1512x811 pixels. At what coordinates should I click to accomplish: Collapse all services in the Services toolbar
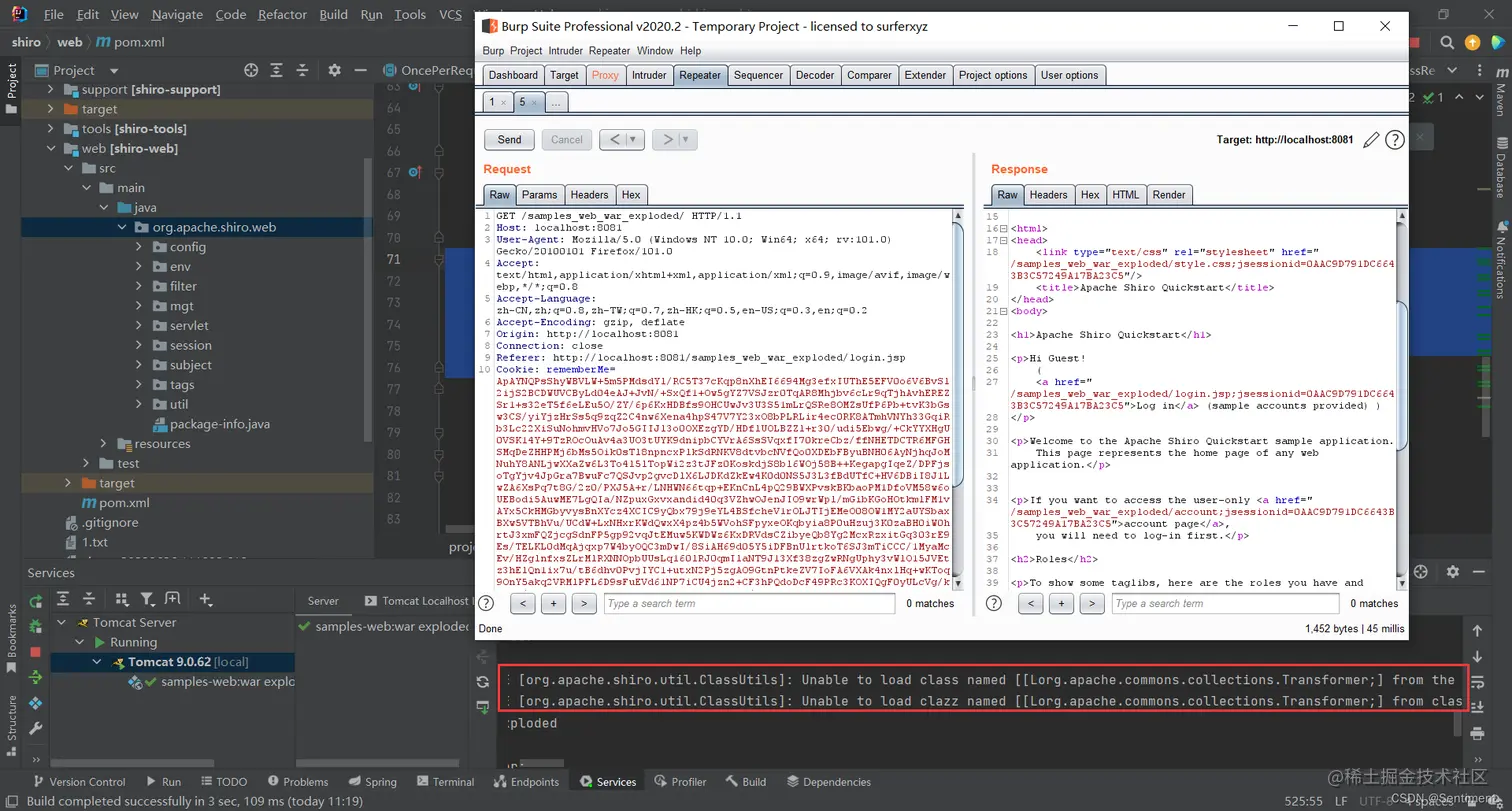(91, 599)
